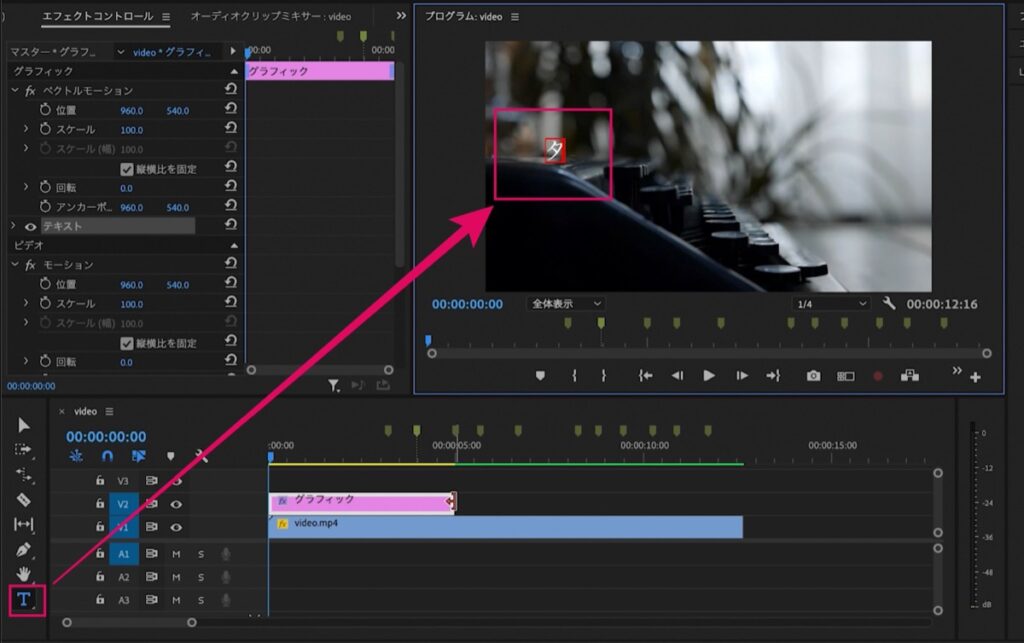Select the Pen tool
This screenshot has height=643, width=1024.
pos(24,550)
